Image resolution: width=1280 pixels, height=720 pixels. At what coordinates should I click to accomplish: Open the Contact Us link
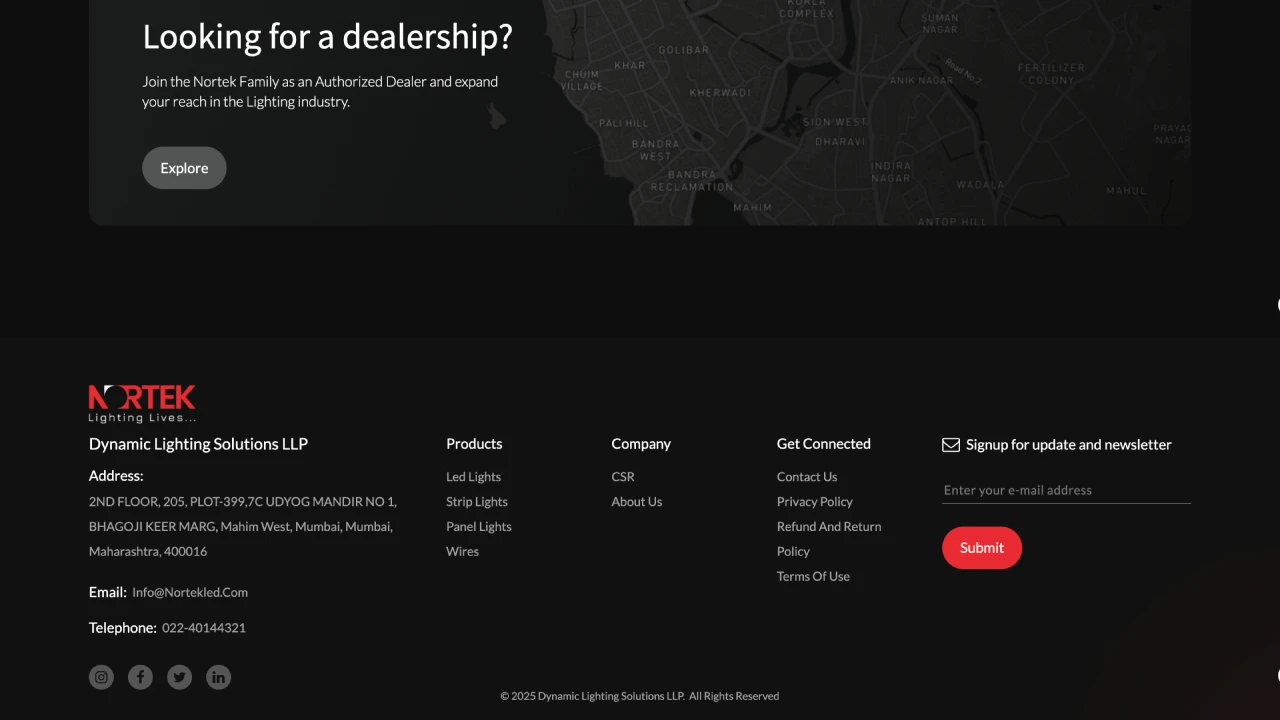tap(806, 477)
